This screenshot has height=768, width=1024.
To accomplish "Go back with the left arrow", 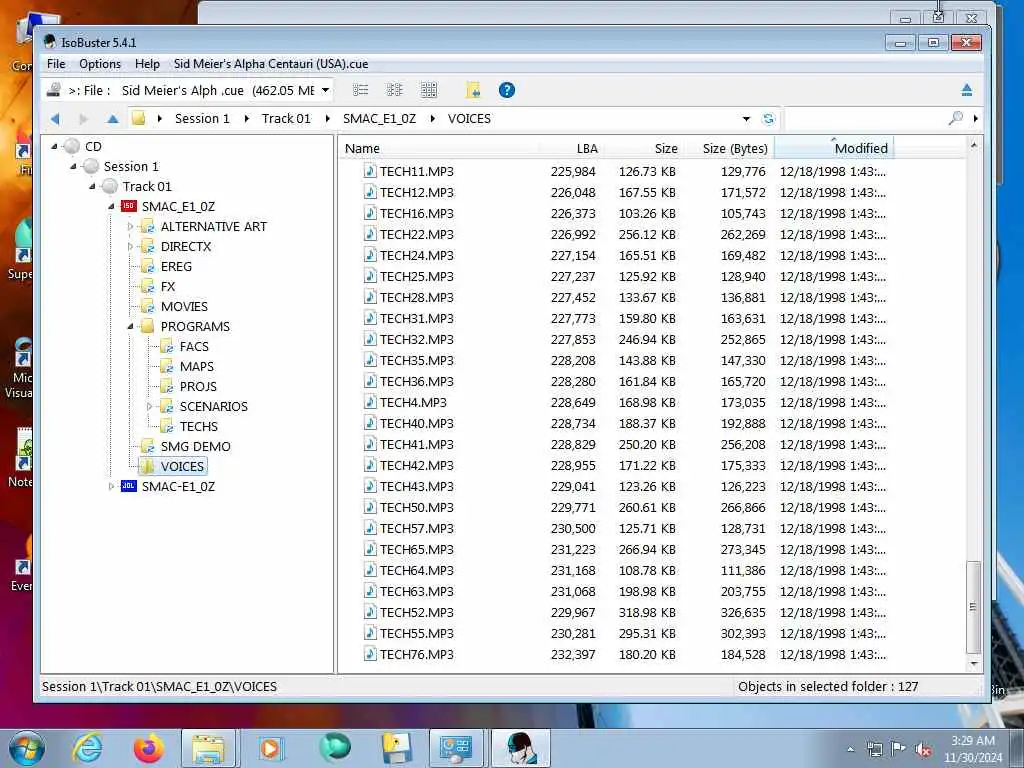I will (55, 119).
